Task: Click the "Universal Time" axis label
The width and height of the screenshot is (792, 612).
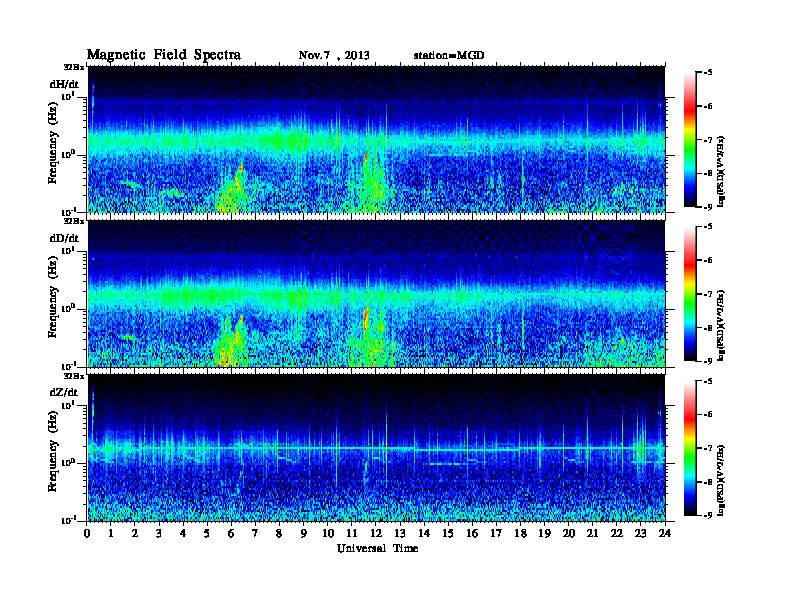Action: point(378,548)
